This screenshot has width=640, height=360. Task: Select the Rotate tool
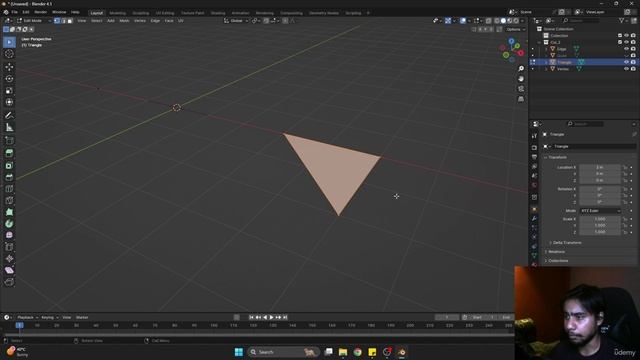click(x=9, y=78)
